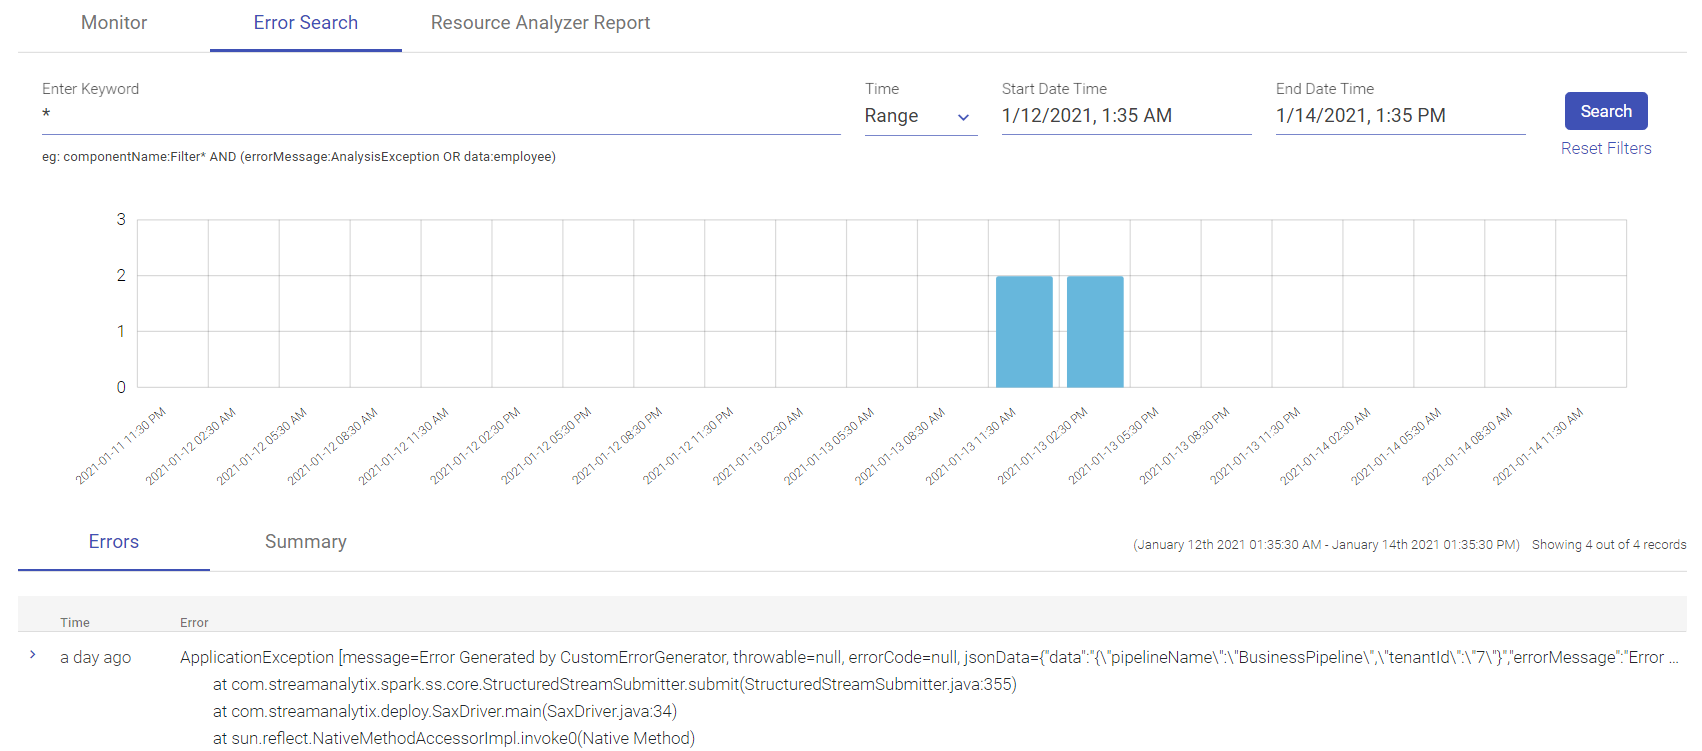
Task: Select the Error Search tab
Action: (305, 22)
